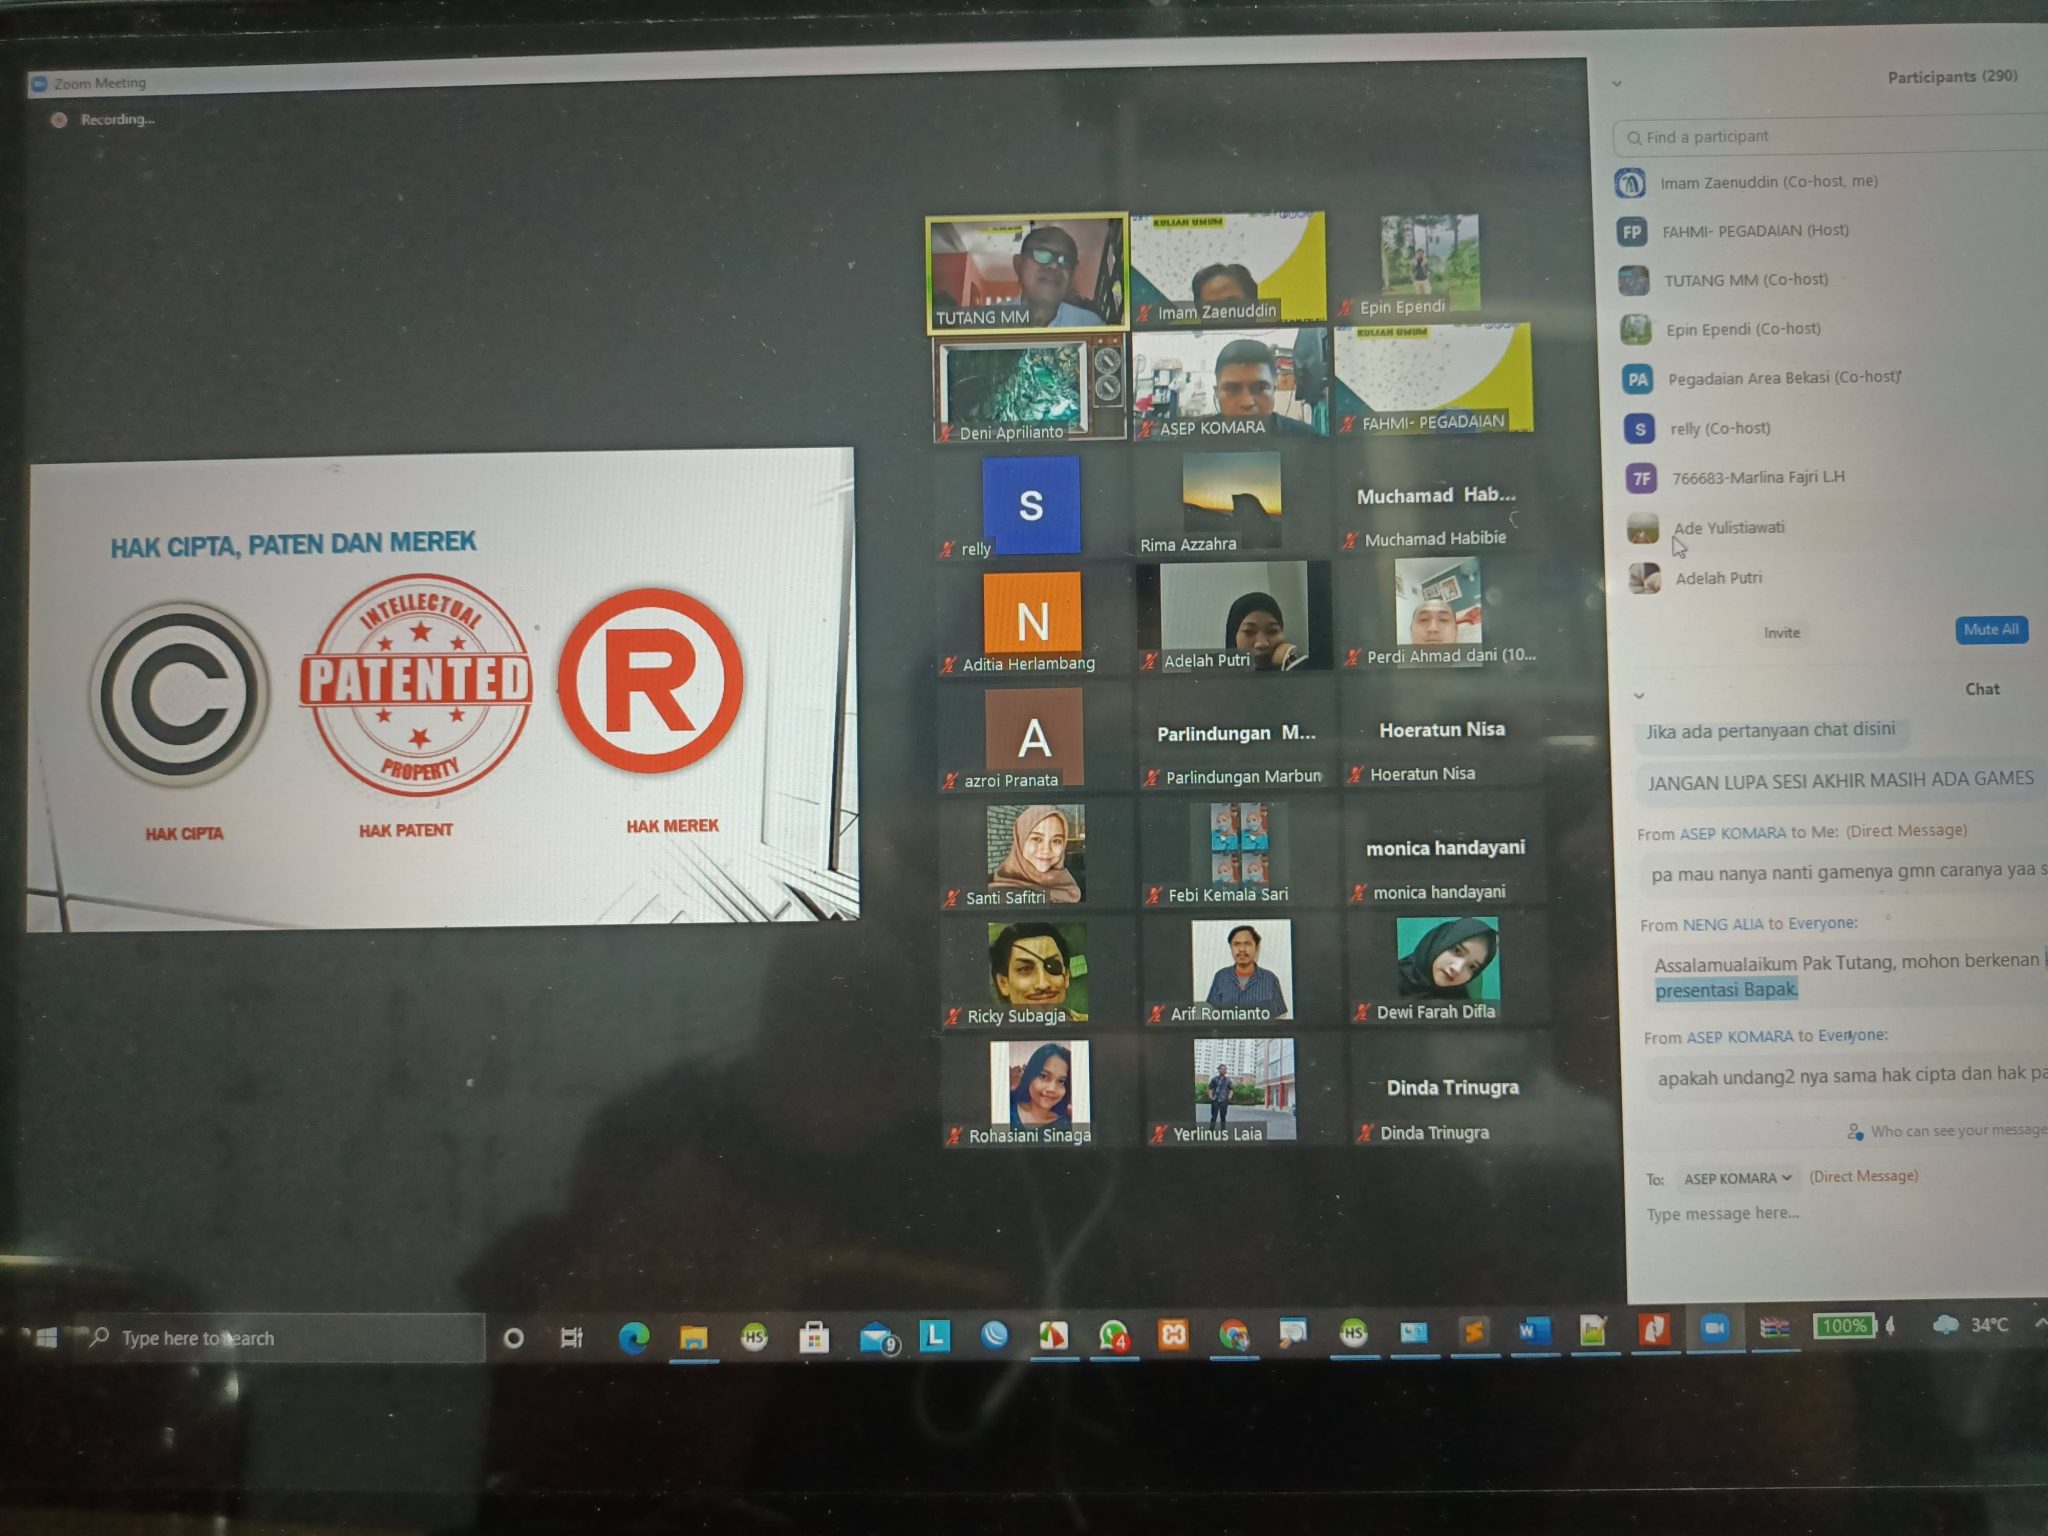
Task: Show hidden system tray icons
Action: [x=2039, y=1322]
